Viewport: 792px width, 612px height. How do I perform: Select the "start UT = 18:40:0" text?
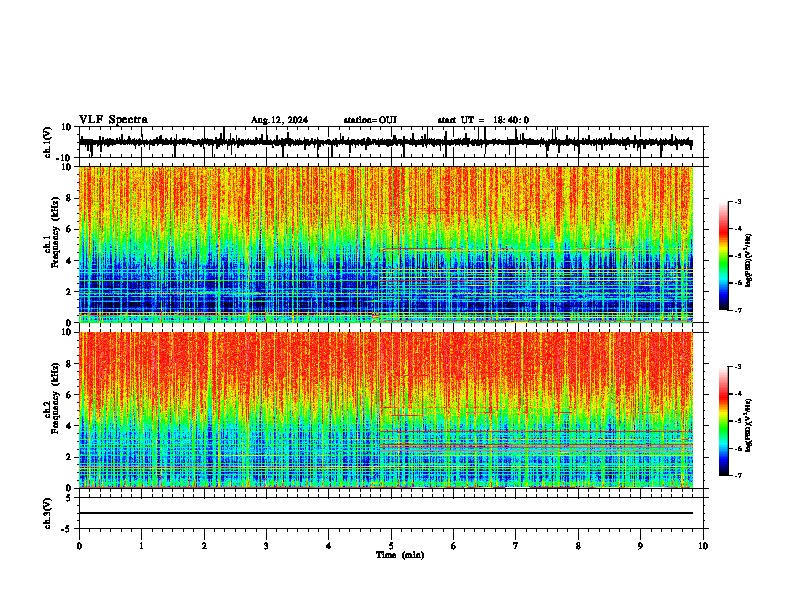[483, 120]
